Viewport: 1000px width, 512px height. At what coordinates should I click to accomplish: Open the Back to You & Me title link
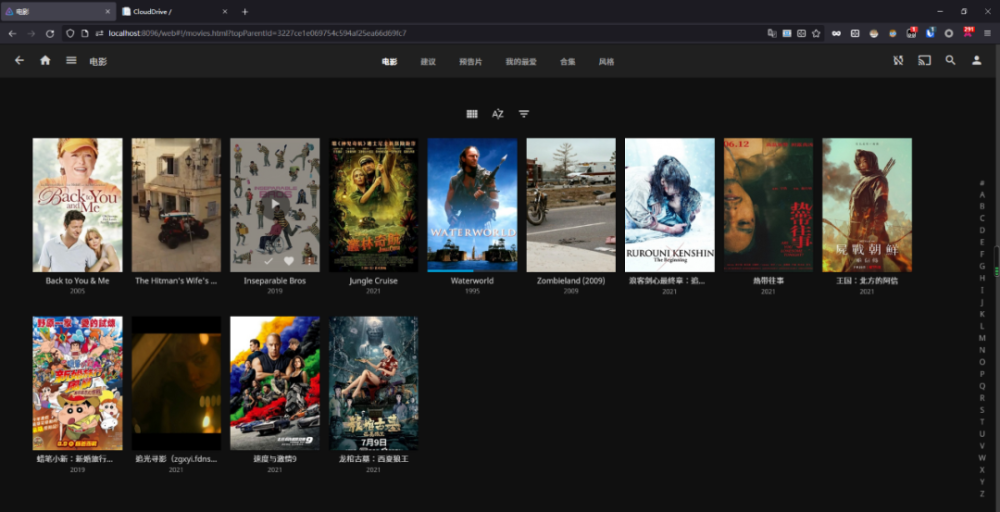tap(77, 281)
